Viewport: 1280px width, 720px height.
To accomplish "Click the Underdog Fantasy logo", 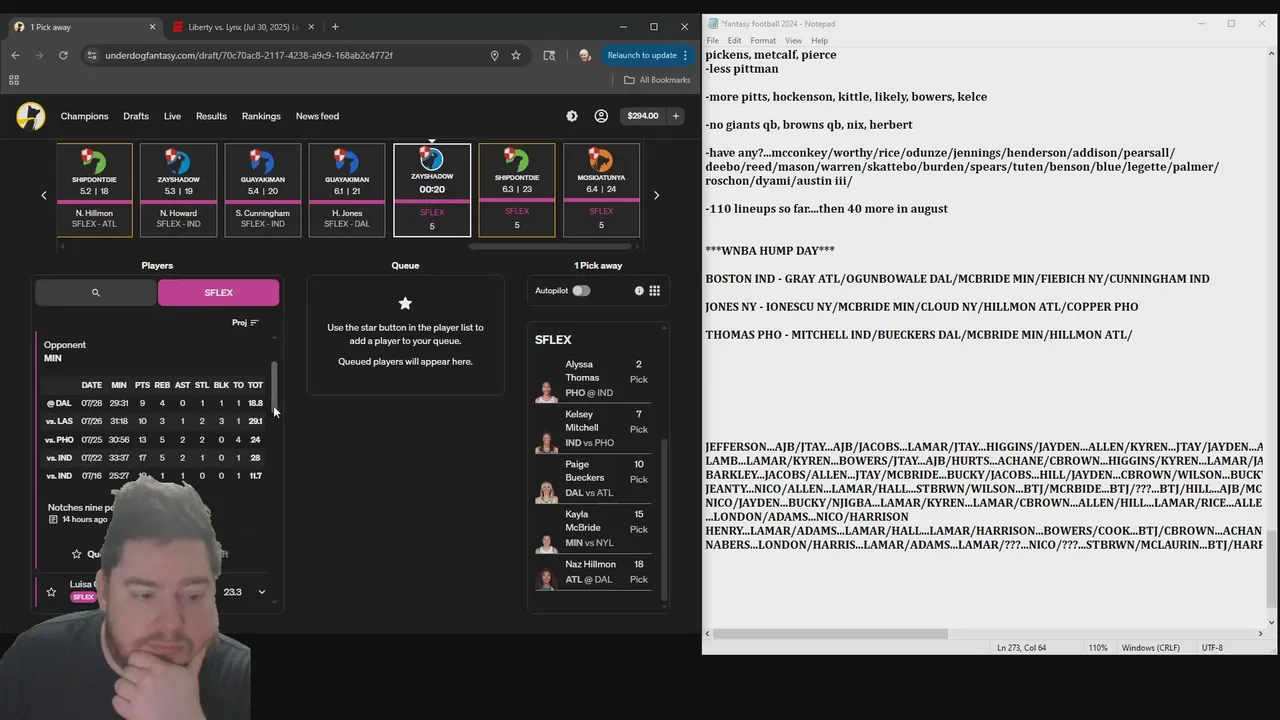I will (x=31, y=116).
